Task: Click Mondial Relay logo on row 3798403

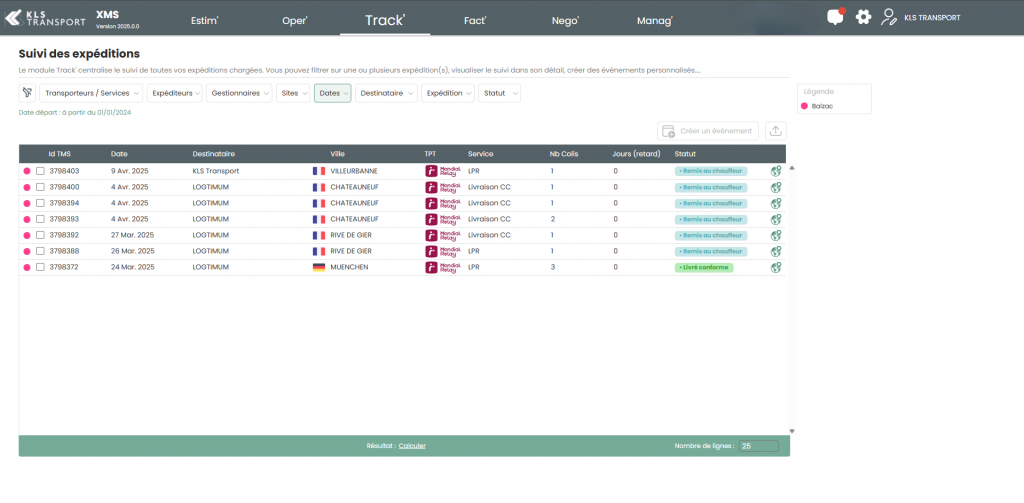Action: (443, 171)
